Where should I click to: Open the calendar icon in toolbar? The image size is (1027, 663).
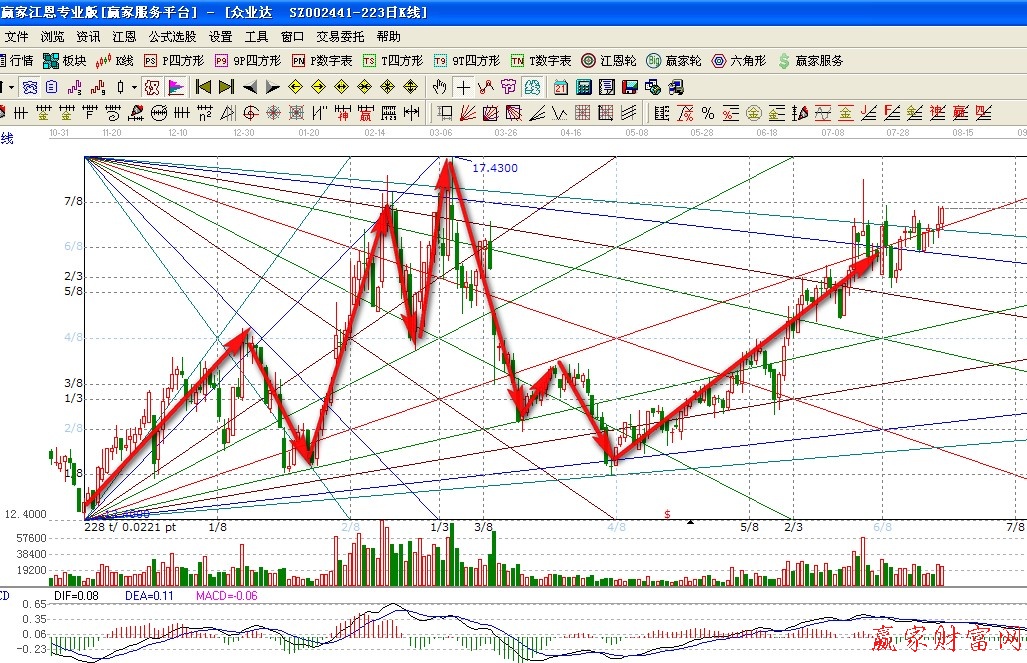561,87
